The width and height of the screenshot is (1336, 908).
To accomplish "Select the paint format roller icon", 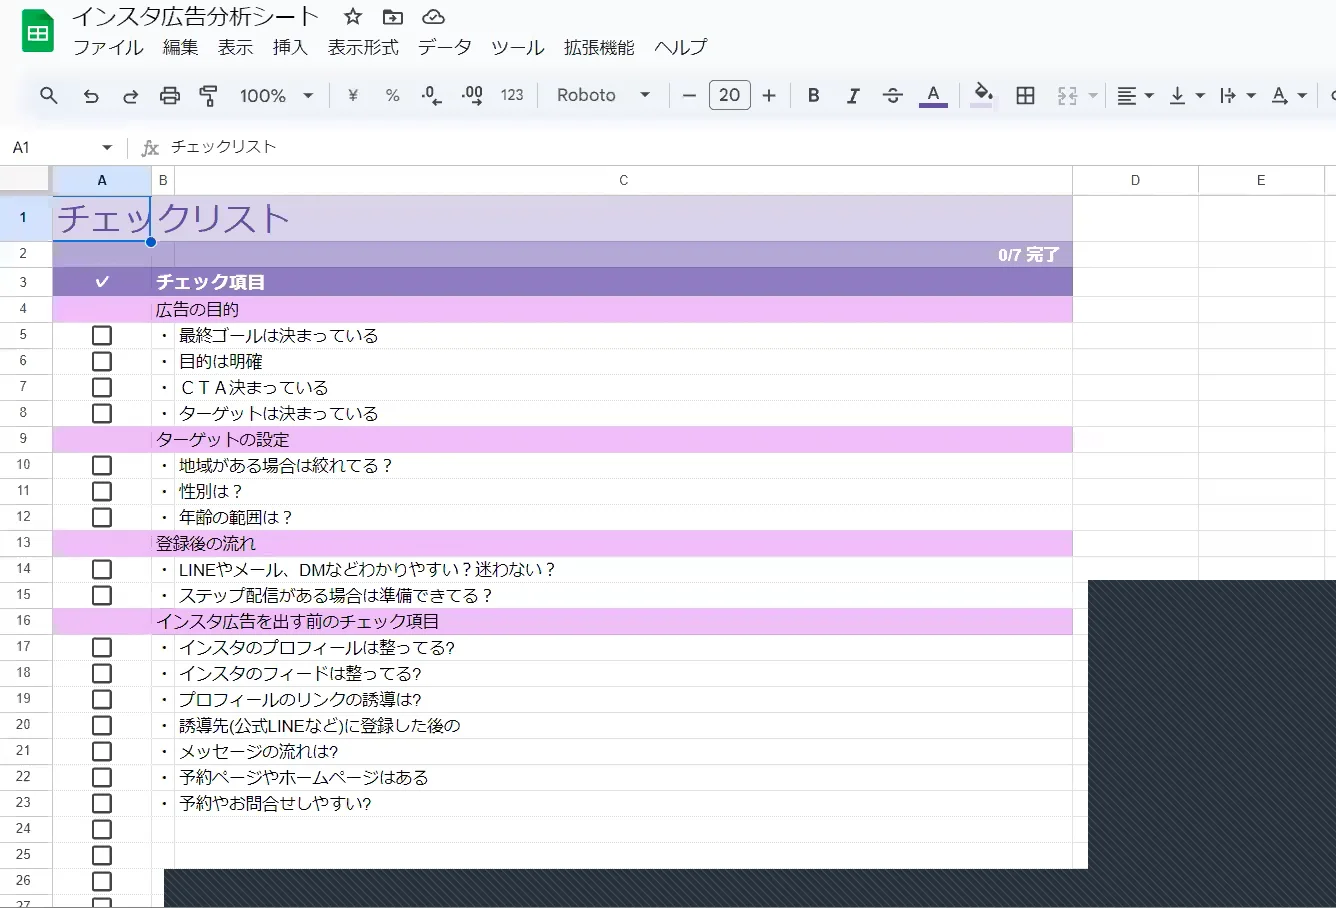I will point(208,96).
